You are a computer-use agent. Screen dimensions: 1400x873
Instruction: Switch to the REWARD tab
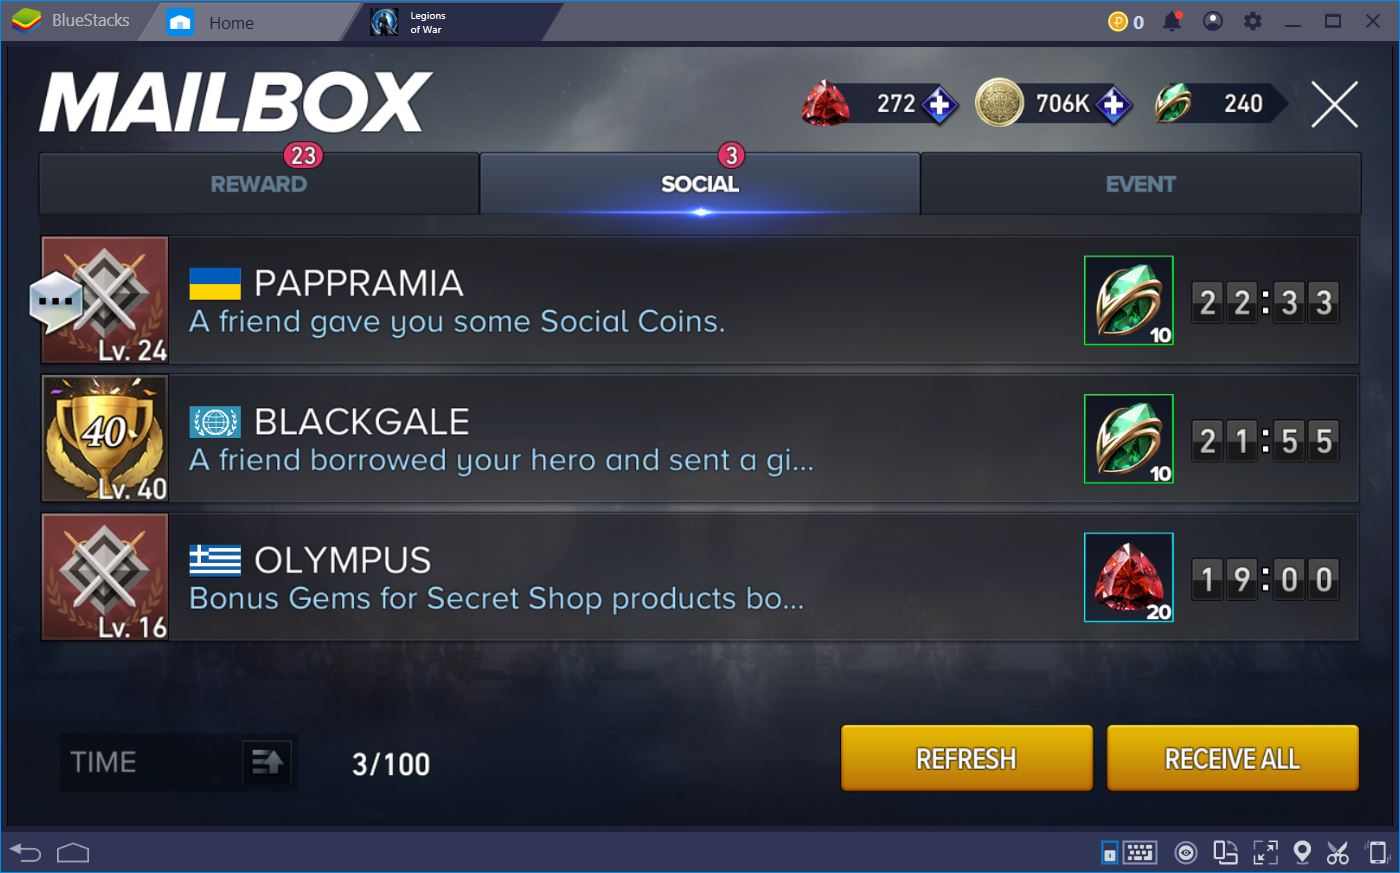259,183
